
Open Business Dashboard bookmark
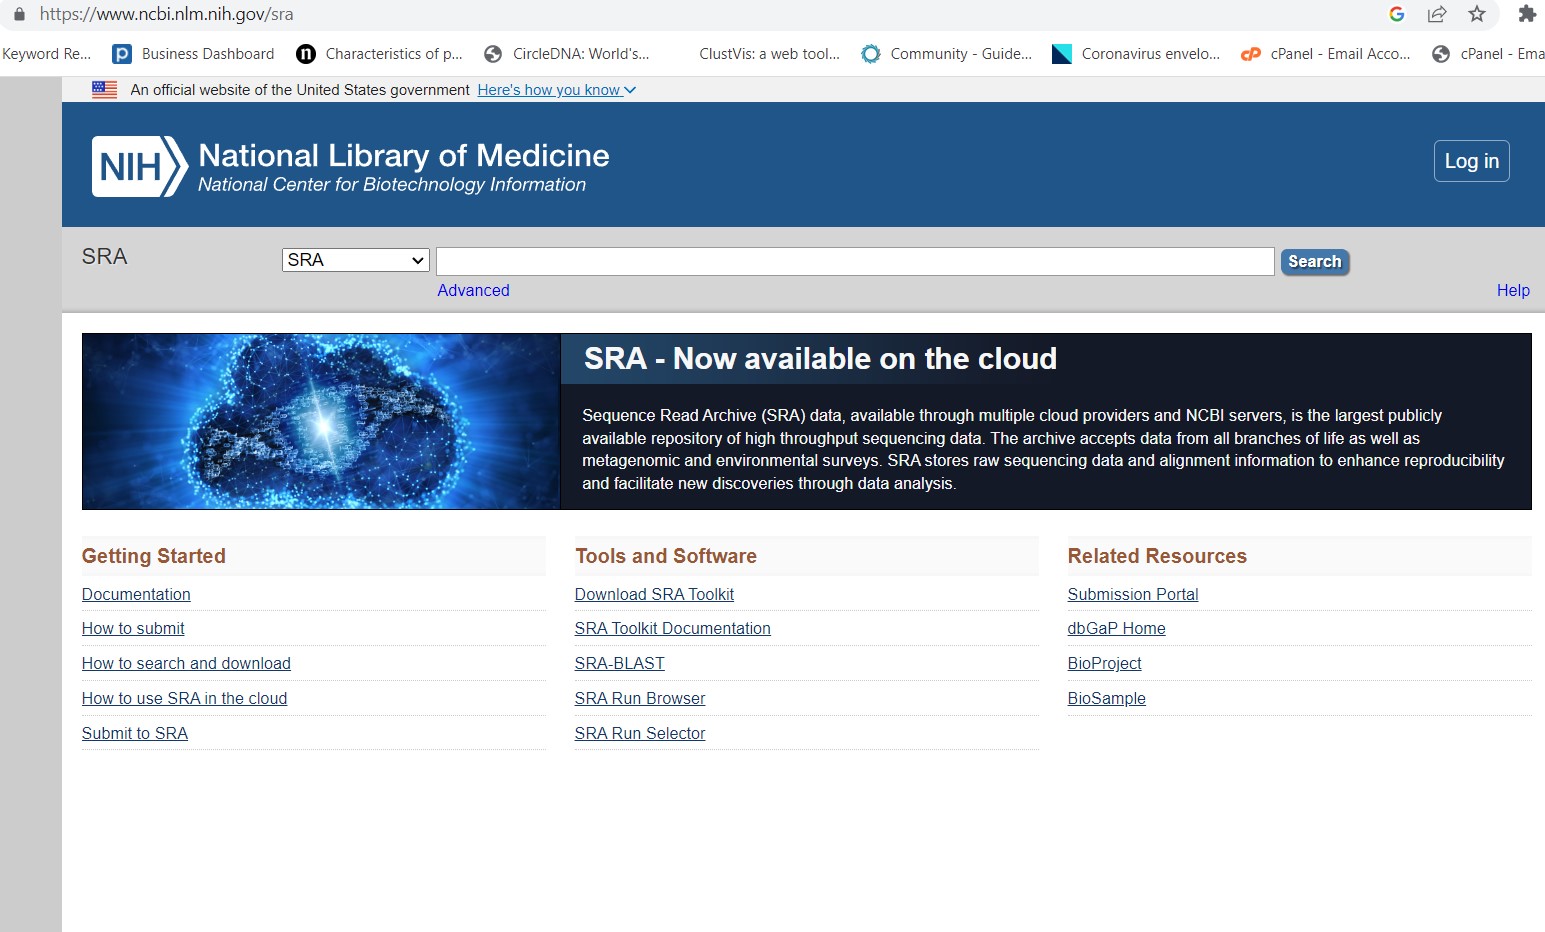click(193, 54)
